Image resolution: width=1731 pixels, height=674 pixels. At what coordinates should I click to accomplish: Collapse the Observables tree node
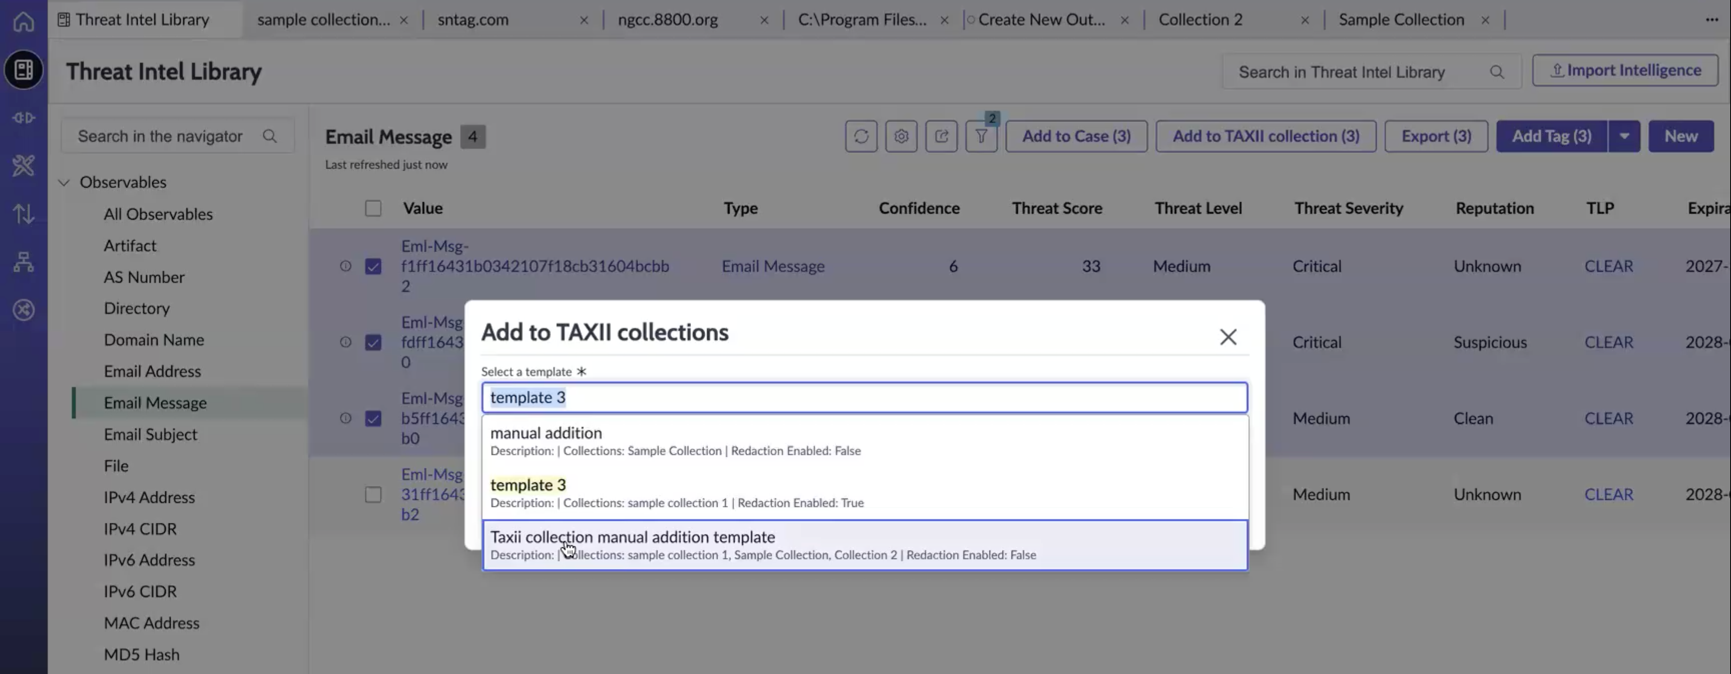pyautogui.click(x=64, y=183)
